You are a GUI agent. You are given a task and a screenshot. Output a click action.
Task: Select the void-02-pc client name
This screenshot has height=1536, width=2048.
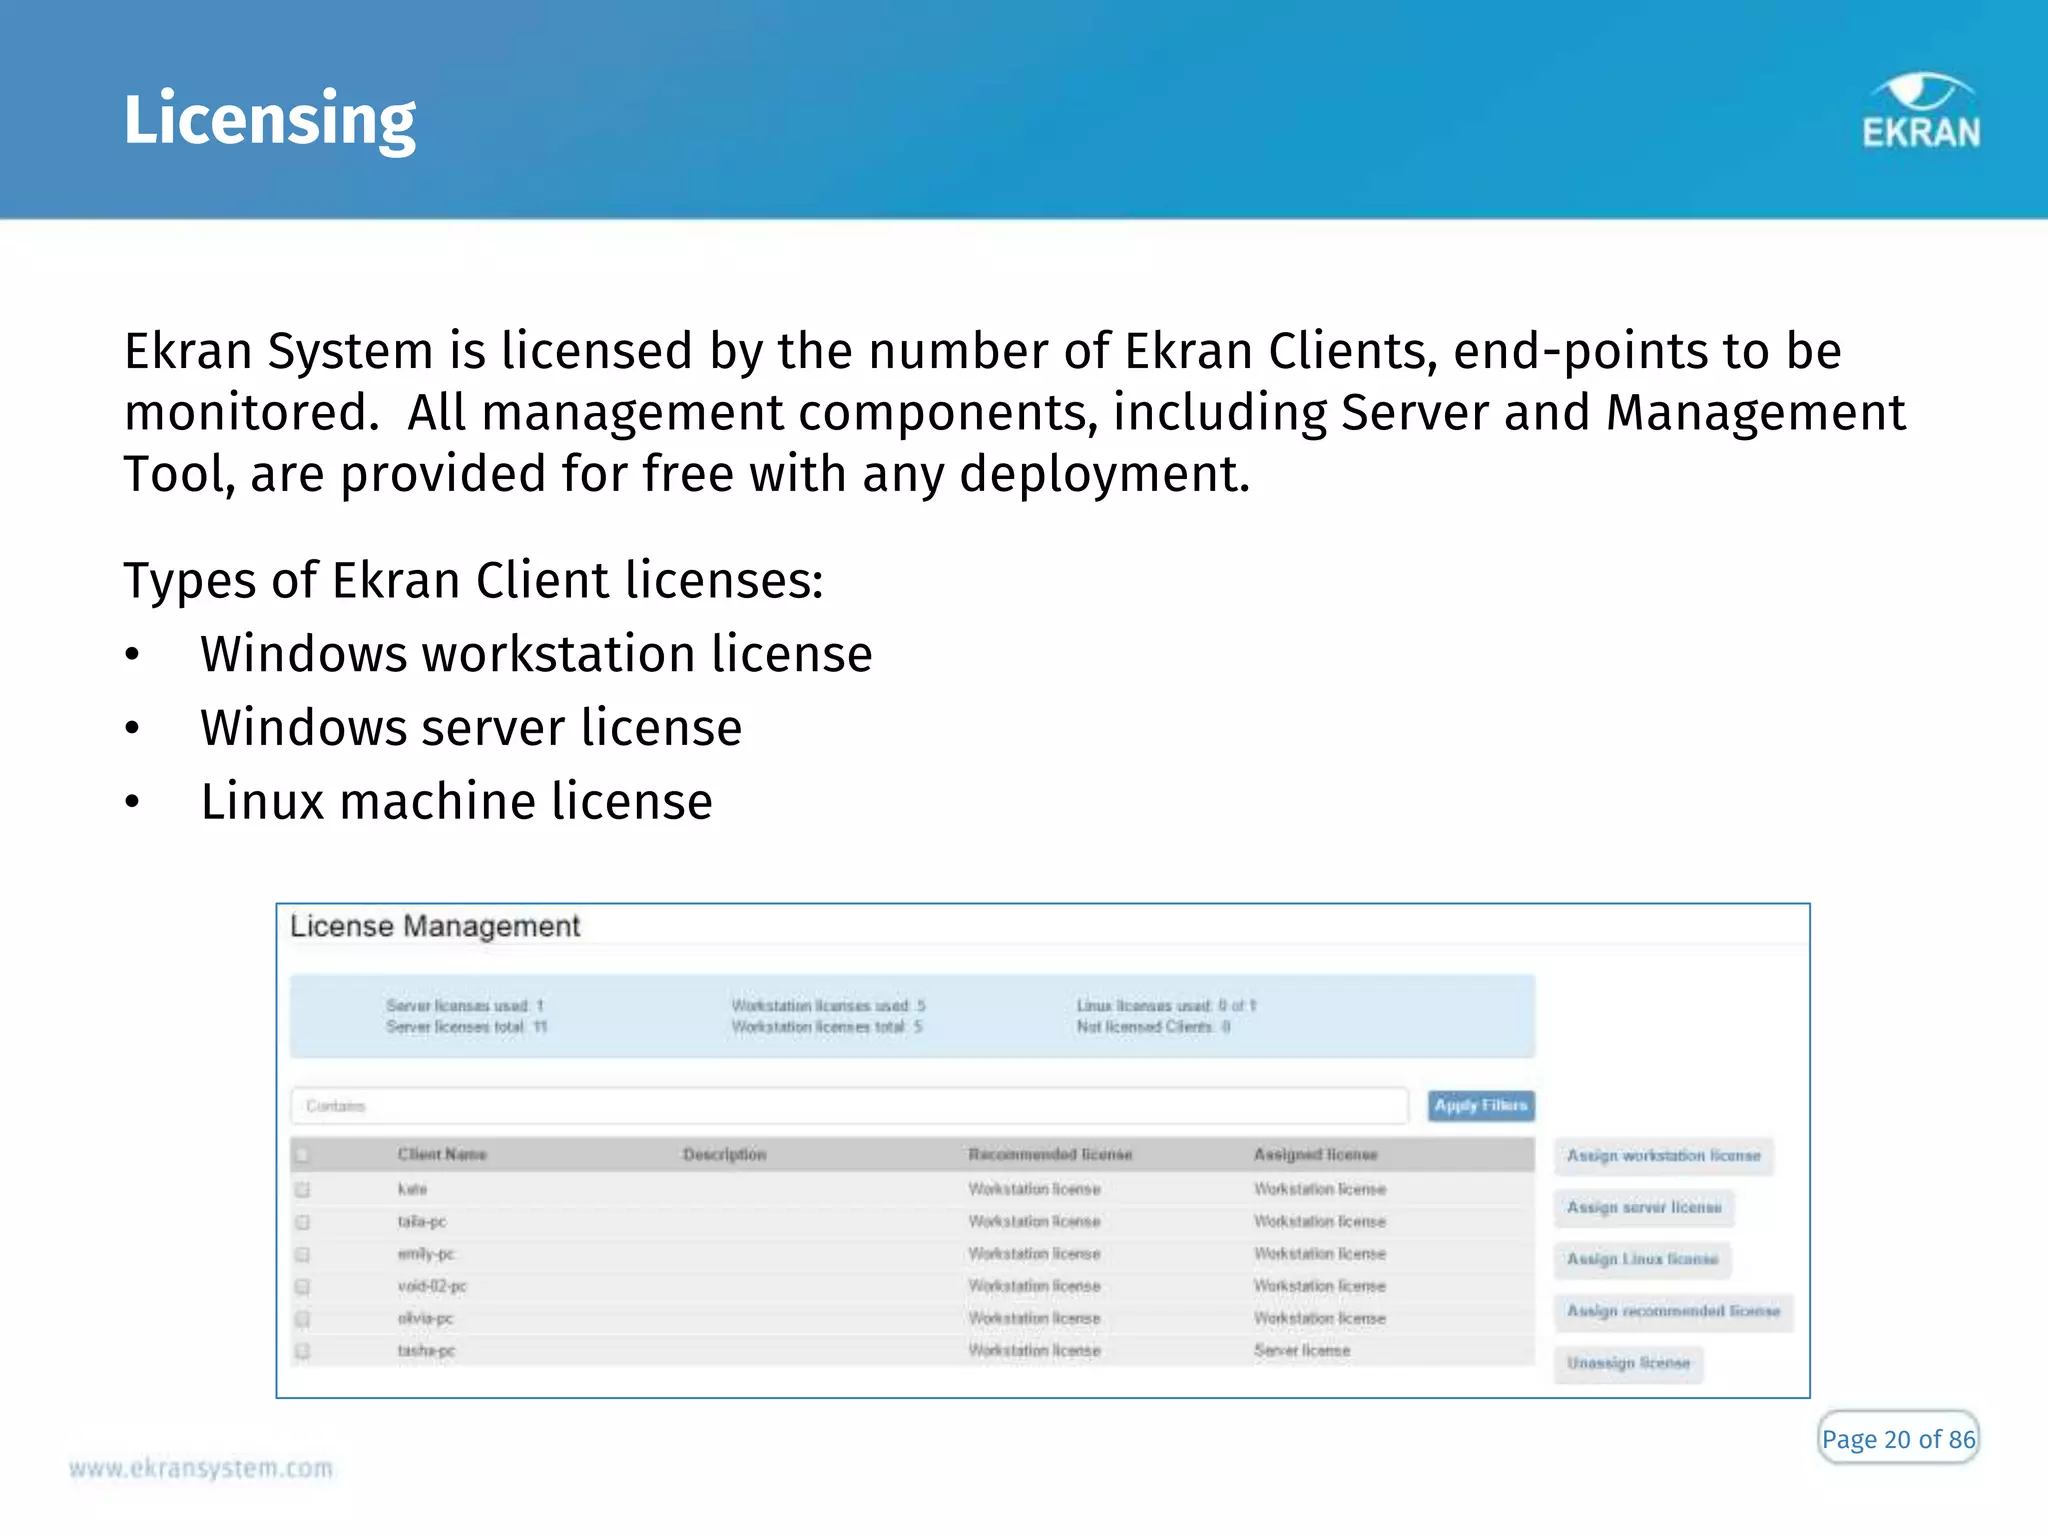point(432,1286)
